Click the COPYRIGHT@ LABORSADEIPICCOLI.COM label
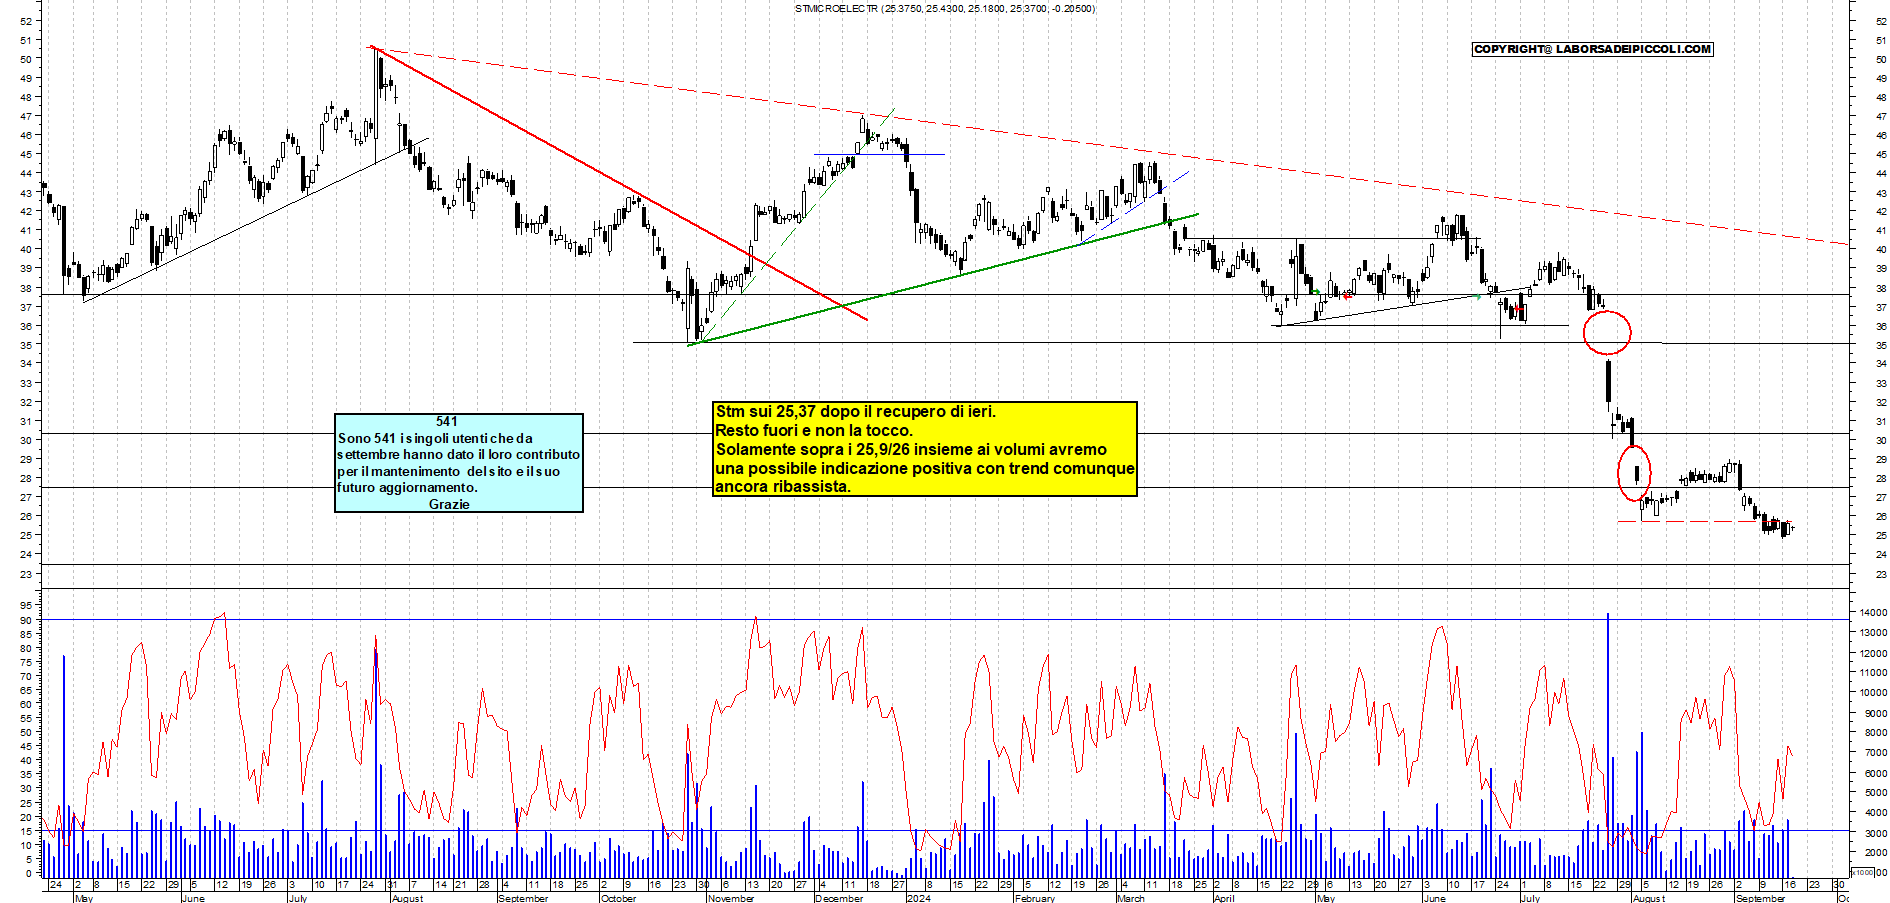This screenshot has height=903, width=1890. [1593, 49]
